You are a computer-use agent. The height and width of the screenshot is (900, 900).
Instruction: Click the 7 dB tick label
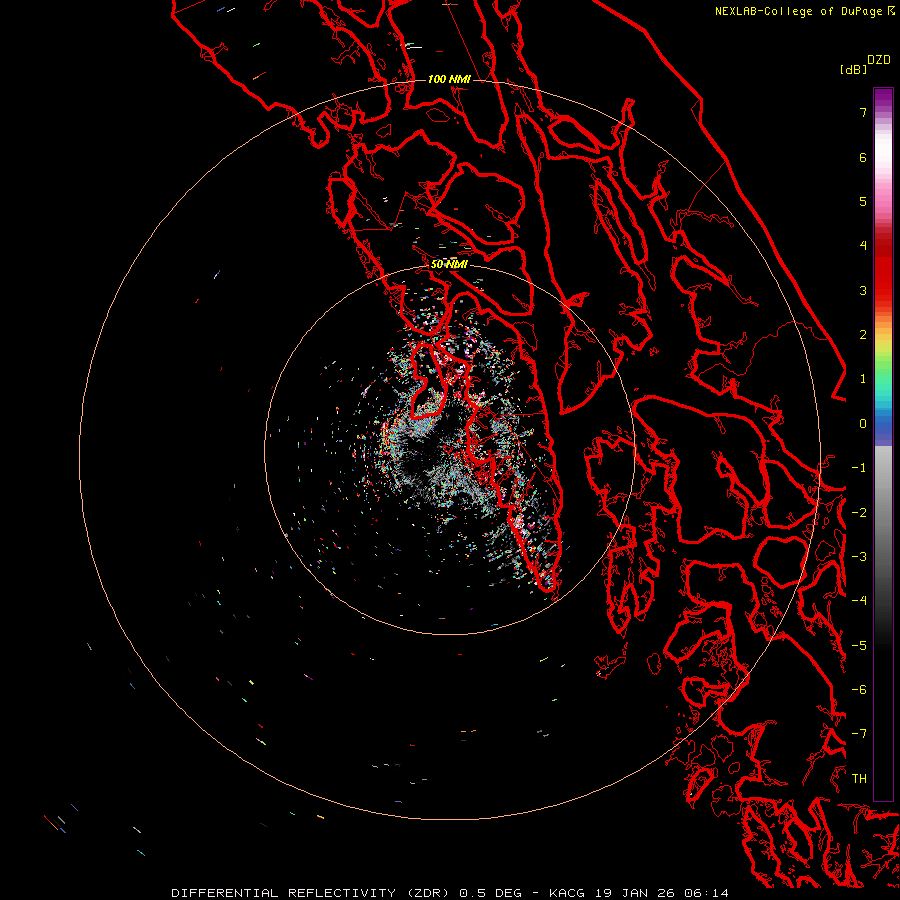(x=863, y=112)
